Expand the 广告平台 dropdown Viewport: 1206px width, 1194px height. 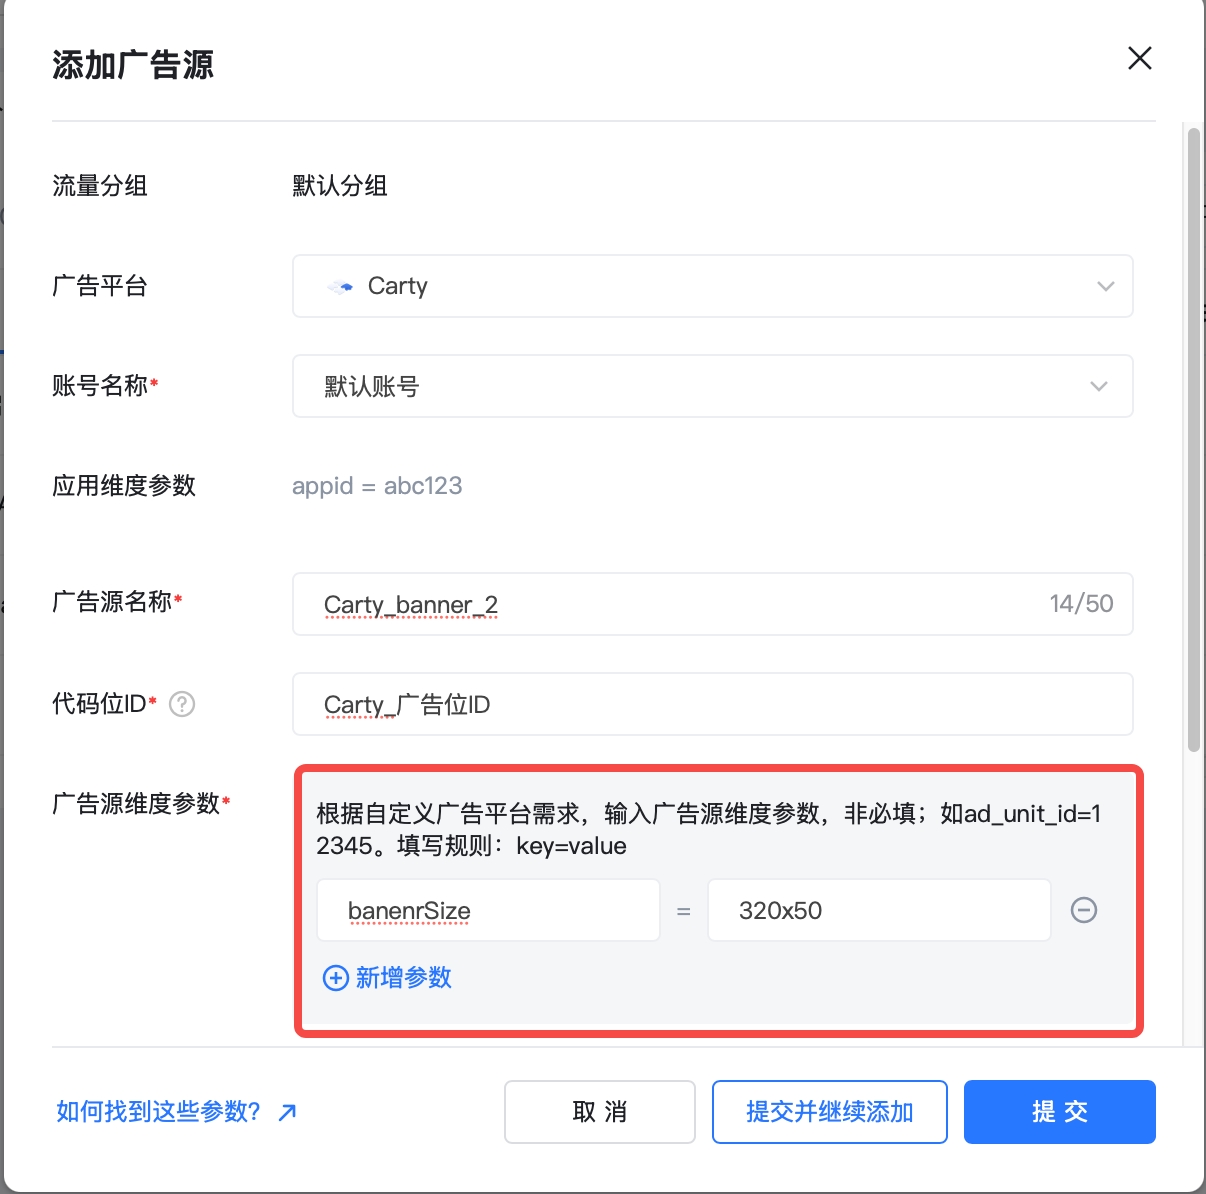[x=1106, y=286]
